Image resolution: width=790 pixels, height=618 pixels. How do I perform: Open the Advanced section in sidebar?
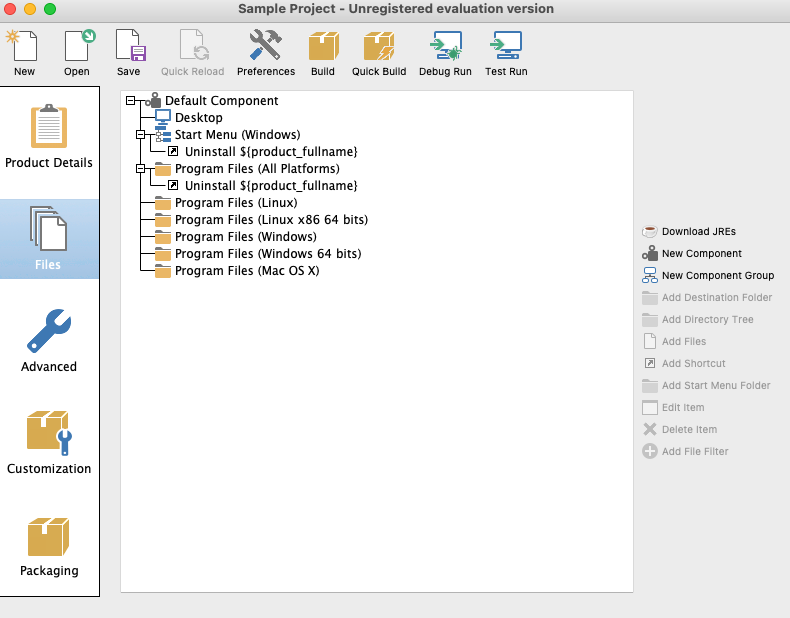[x=49, y=342]
